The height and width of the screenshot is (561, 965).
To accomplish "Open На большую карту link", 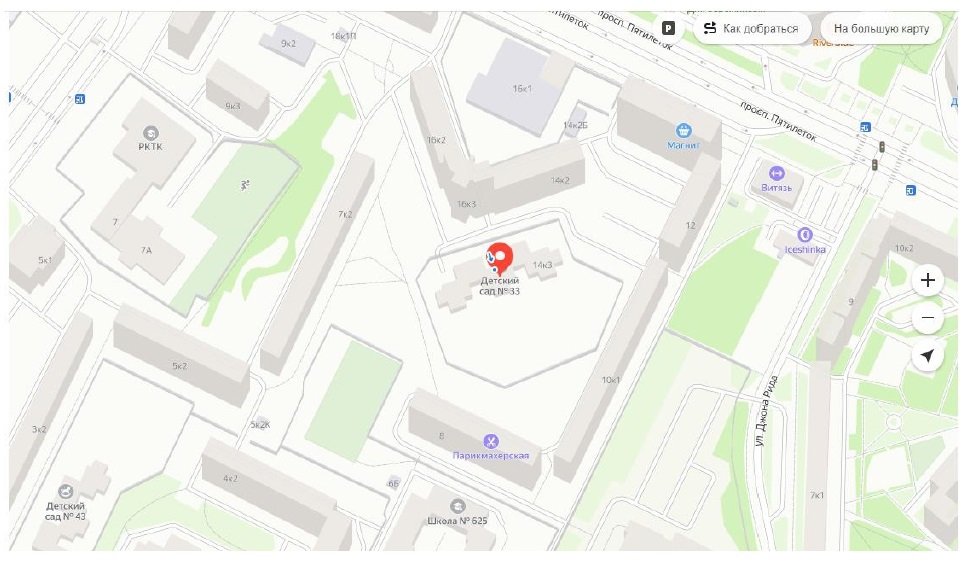I will (881, 28).
